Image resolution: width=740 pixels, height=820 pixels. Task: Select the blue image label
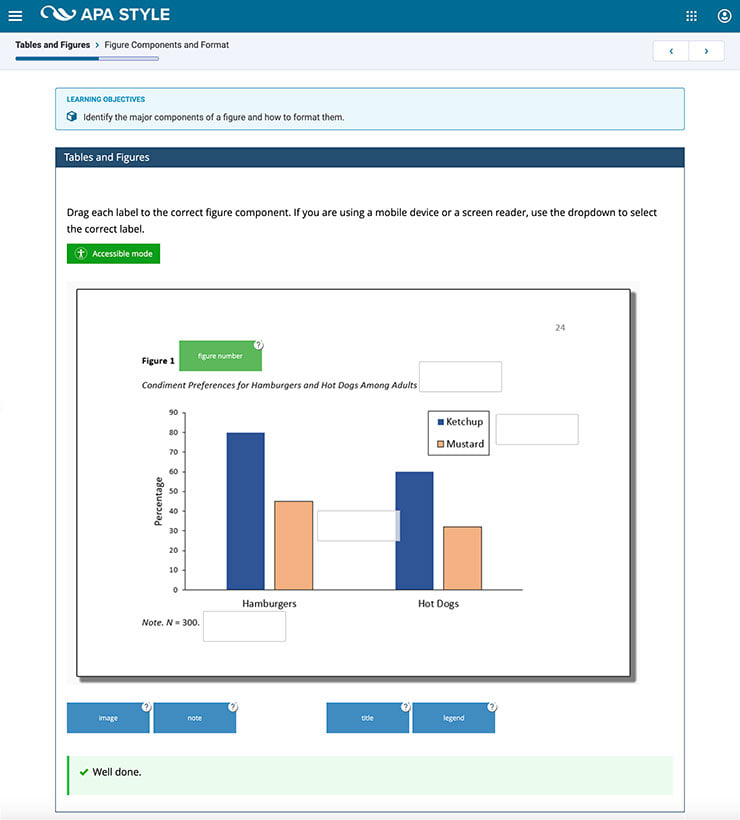coord(108,718)
